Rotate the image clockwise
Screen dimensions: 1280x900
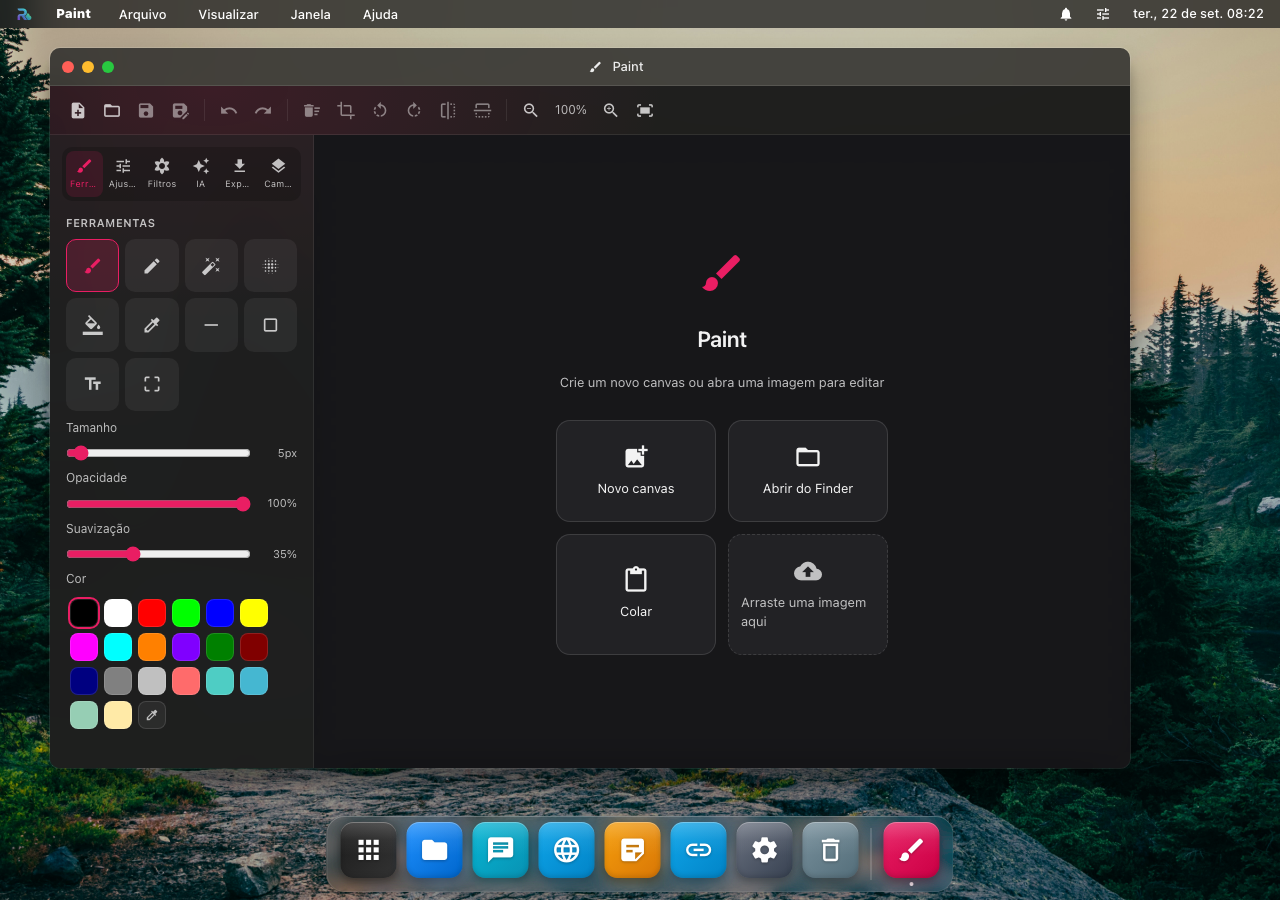pos(414,110)
